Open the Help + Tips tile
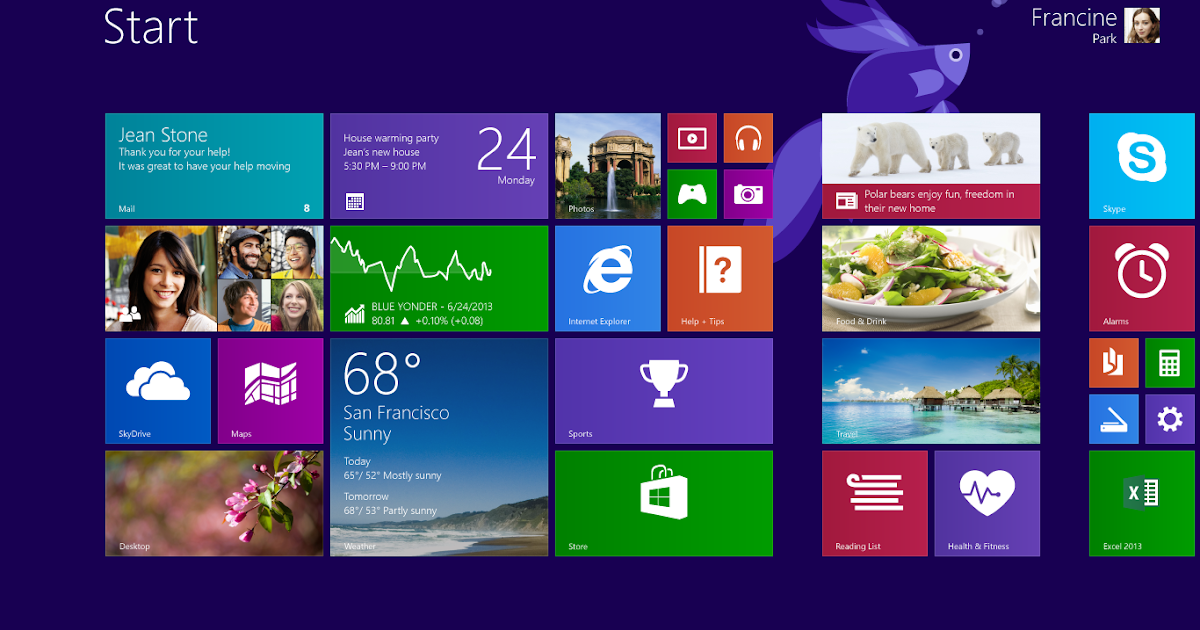Viewport: 1200px width, 630px height. click(720, 278)
